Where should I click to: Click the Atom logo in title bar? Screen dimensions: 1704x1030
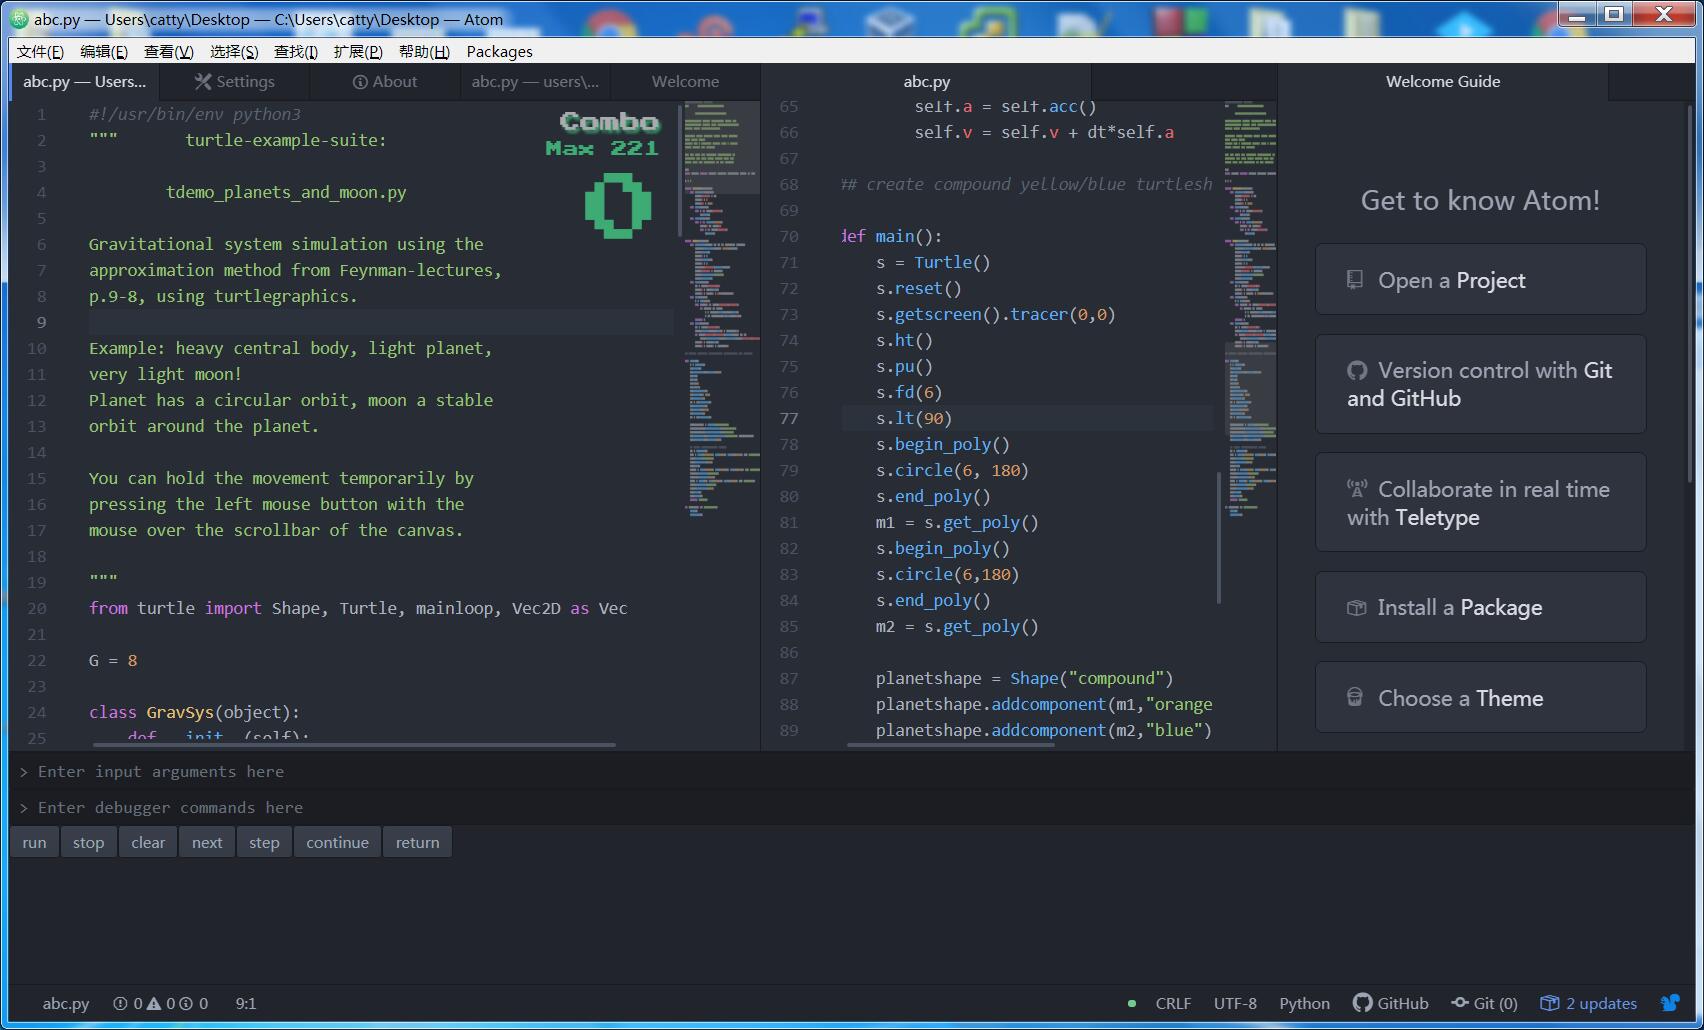click(x=20, y=19)
